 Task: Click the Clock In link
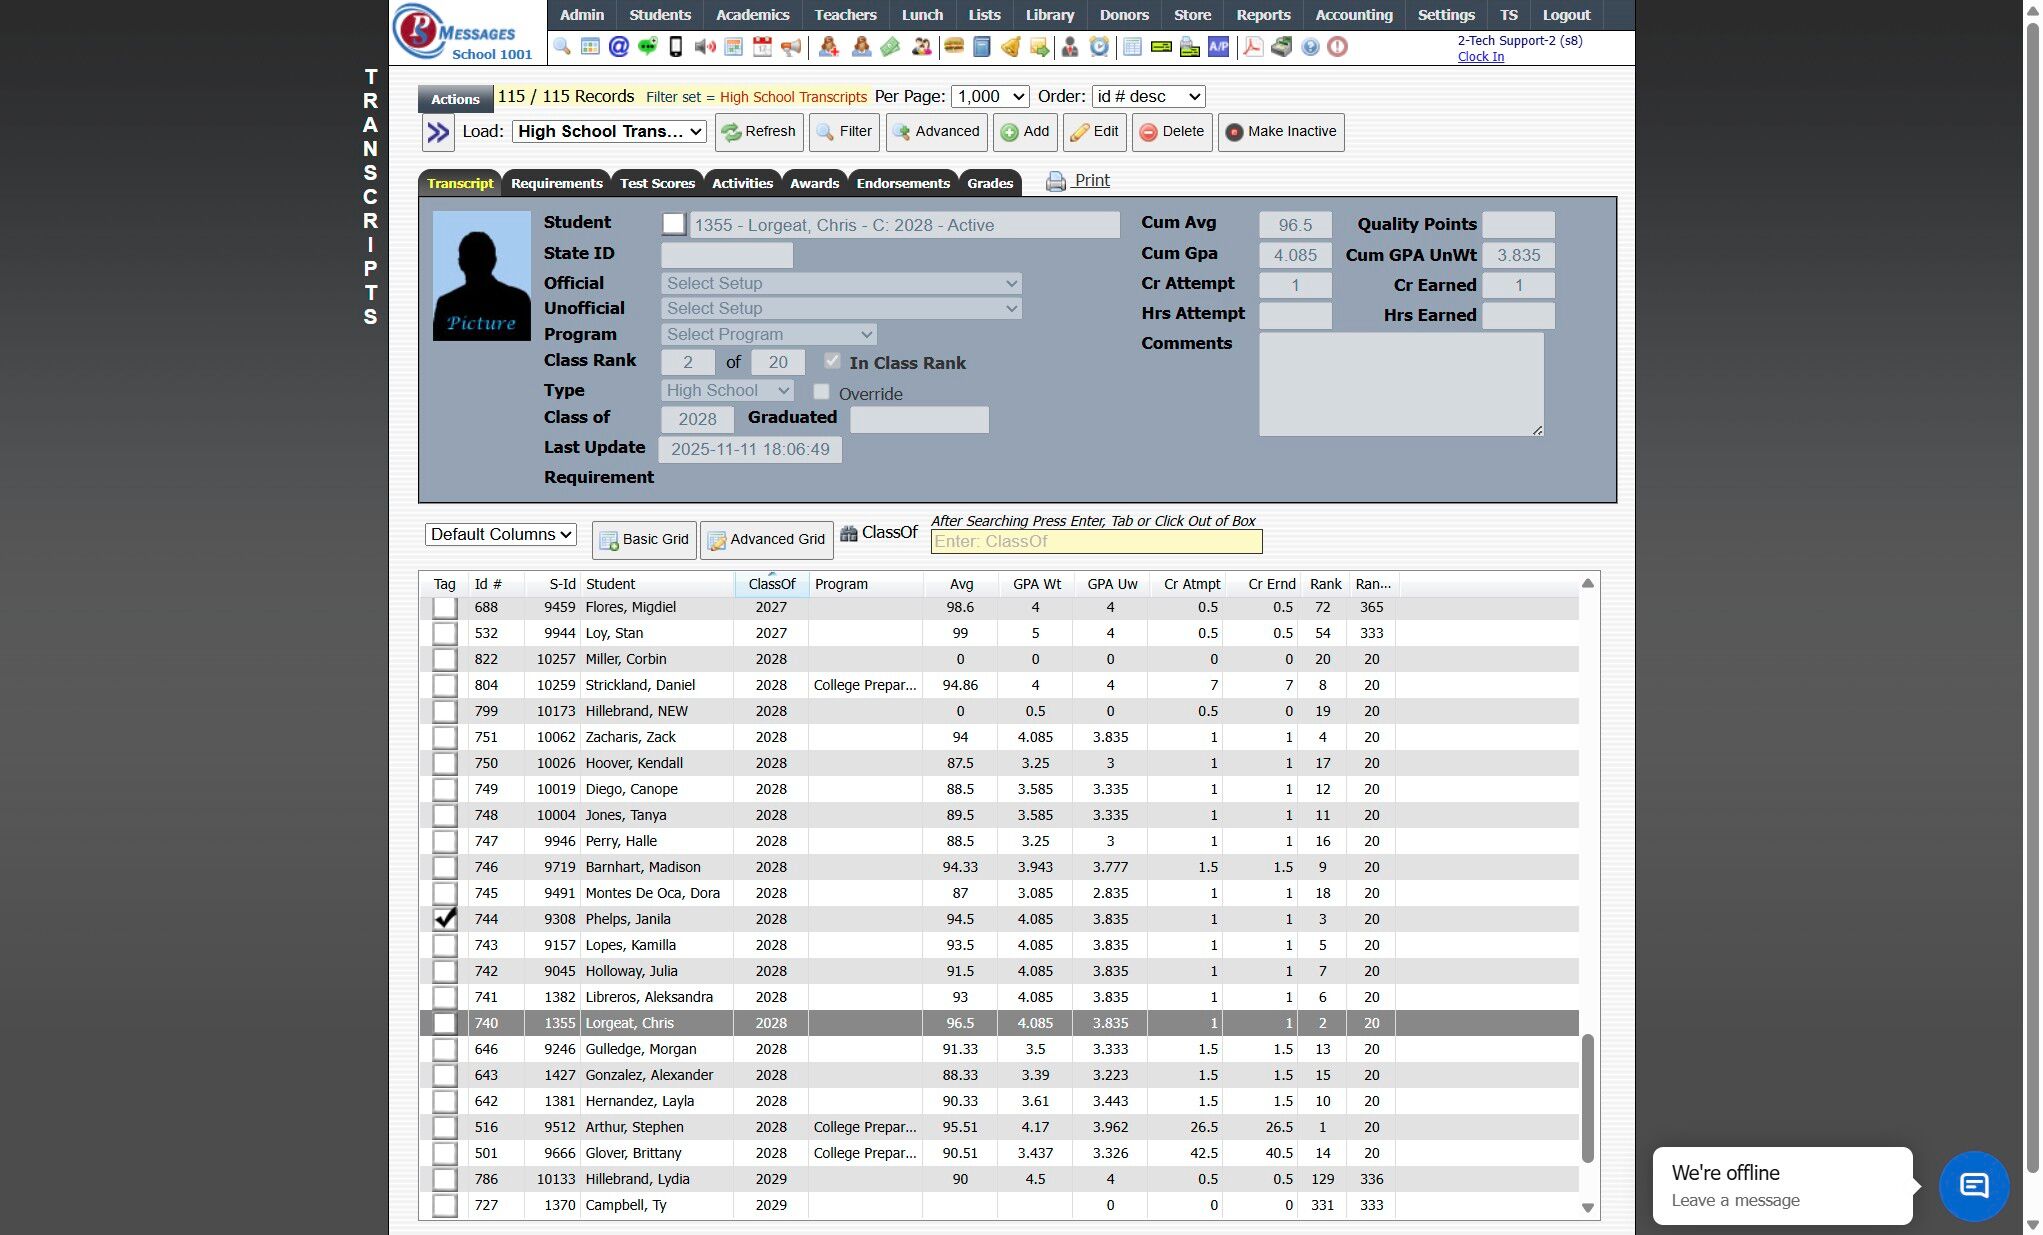click(x=1480, y=57)
